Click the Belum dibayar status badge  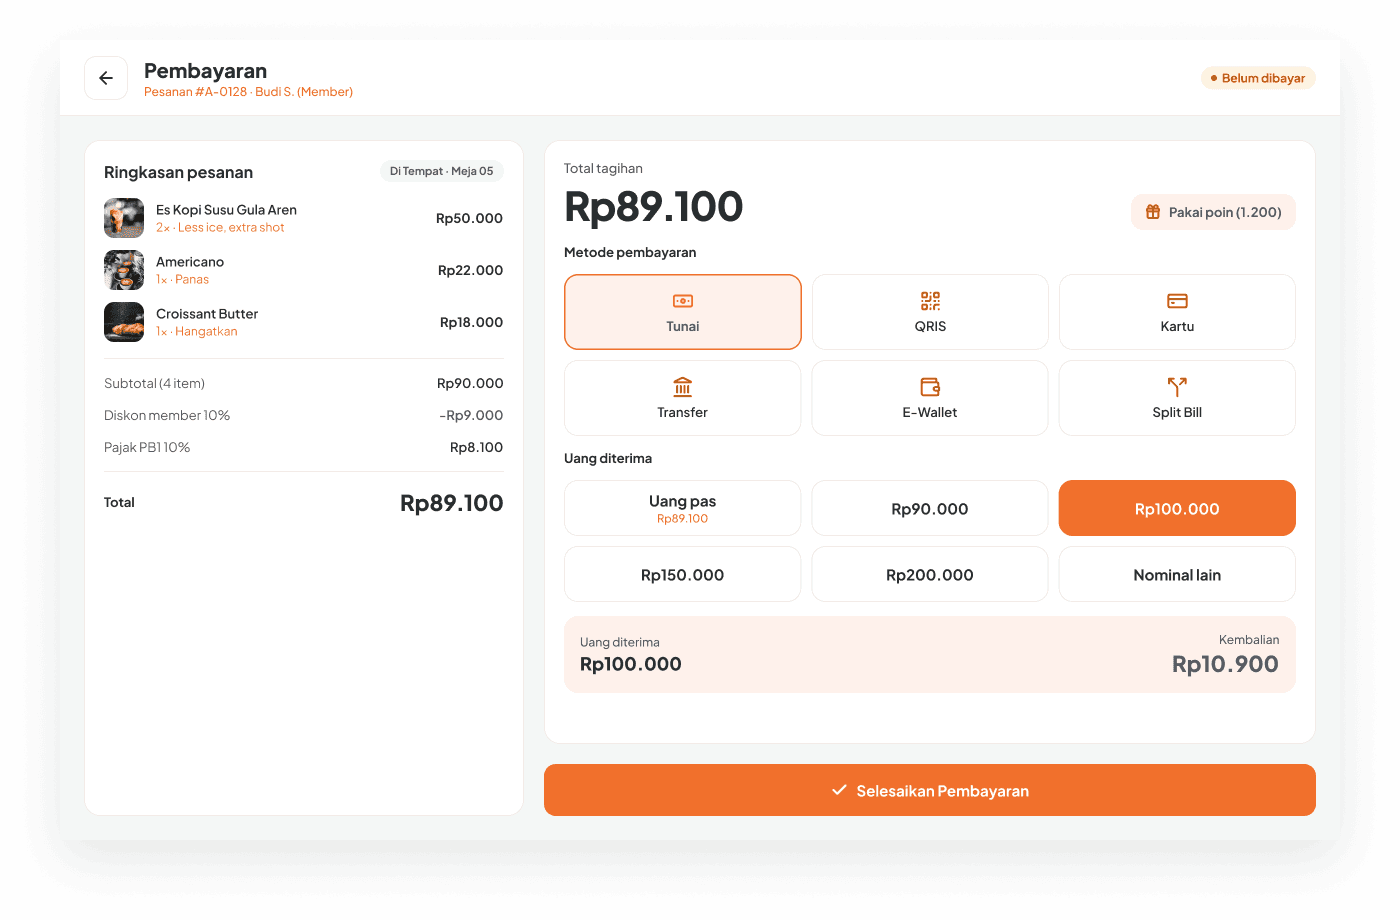click(x=1258, y=78)
